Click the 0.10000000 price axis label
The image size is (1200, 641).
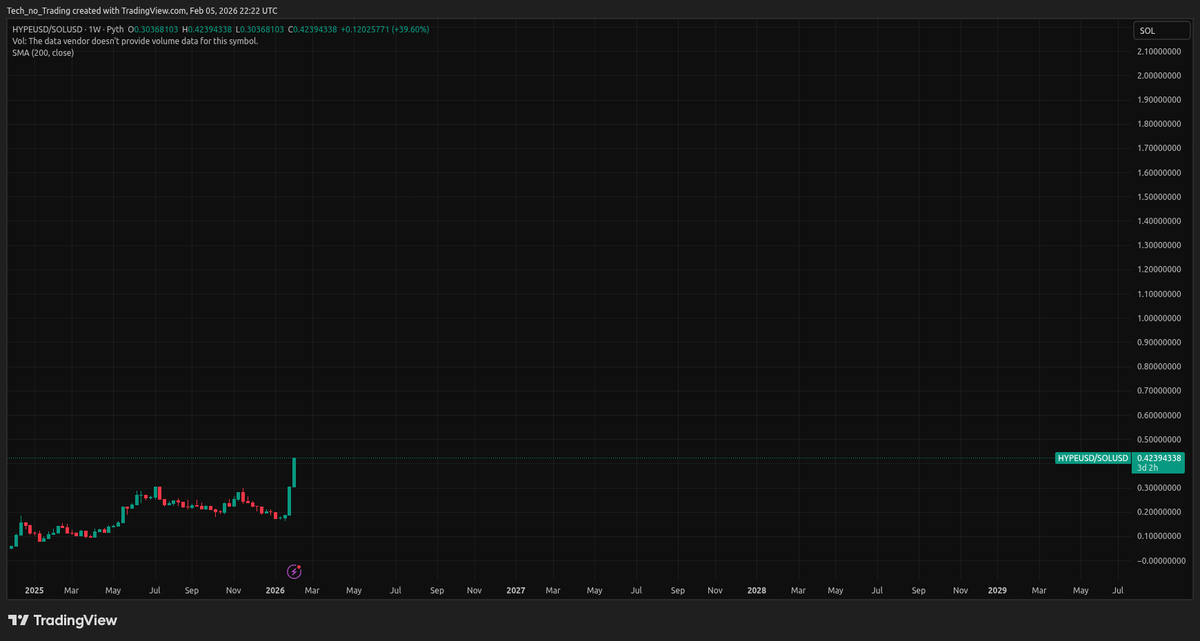coord(1161,536)
